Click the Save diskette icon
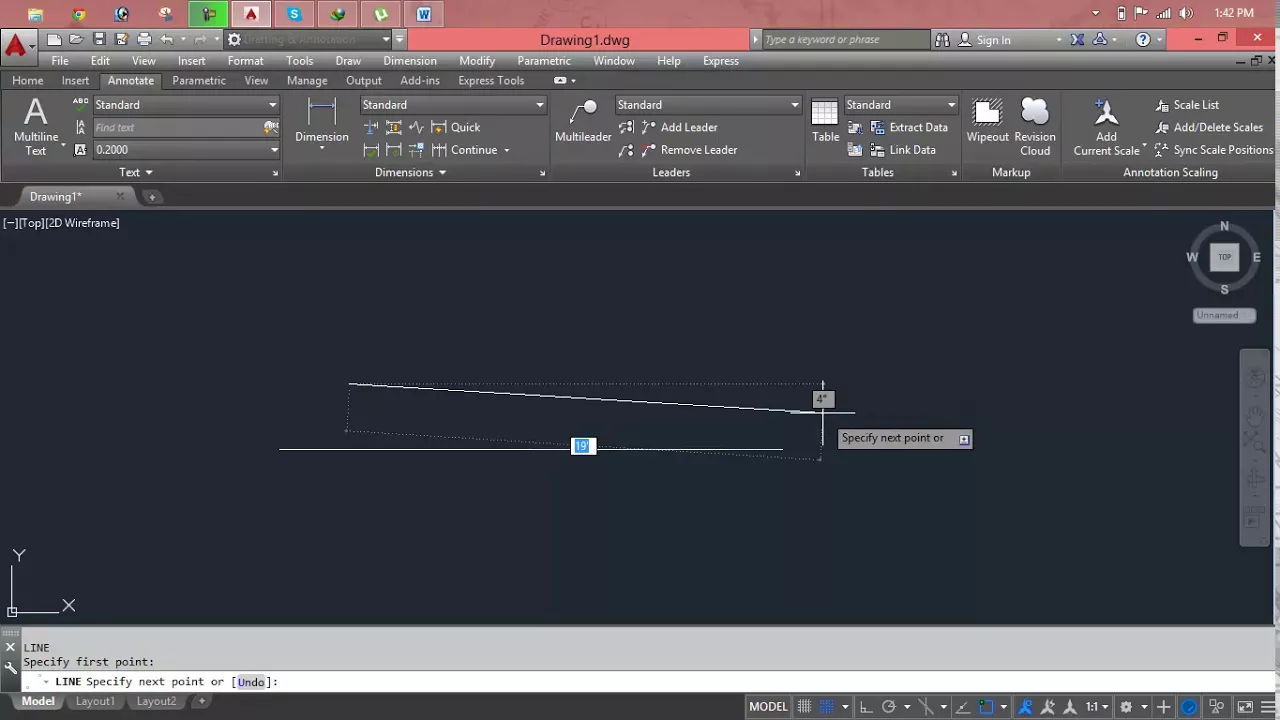1280x720 pixels. click(x=99, y=39)
